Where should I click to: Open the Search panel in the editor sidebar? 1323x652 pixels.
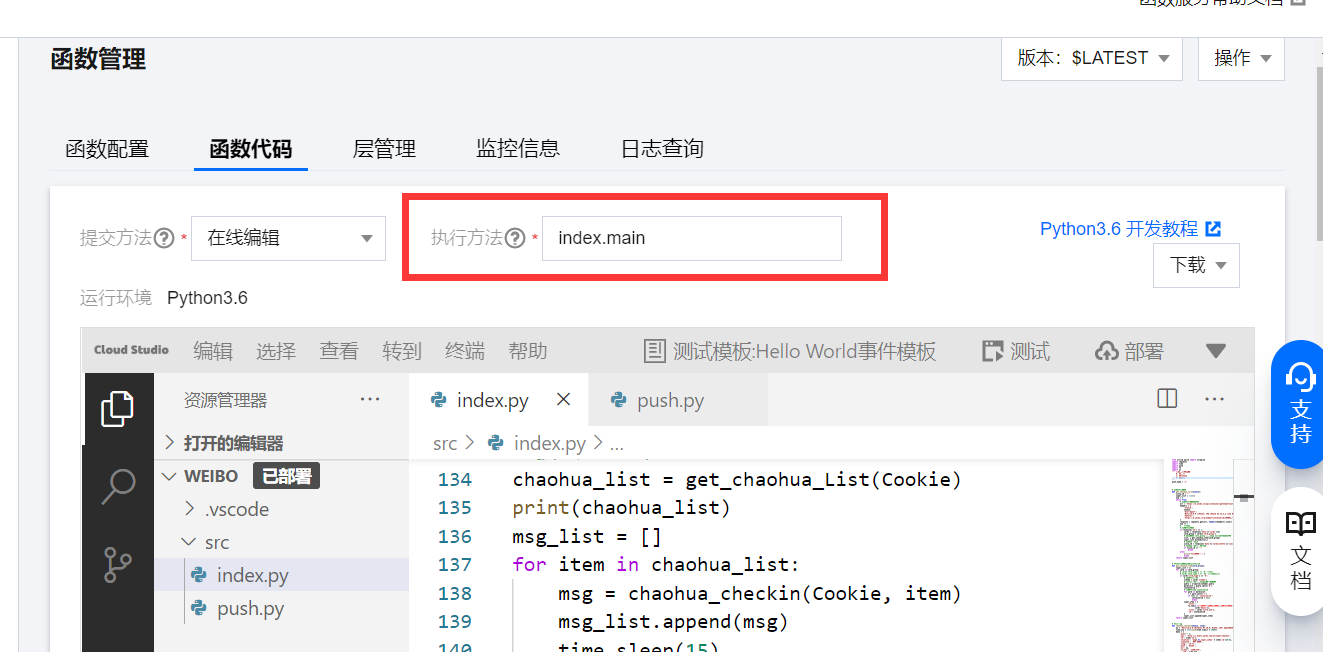(118, 485)
